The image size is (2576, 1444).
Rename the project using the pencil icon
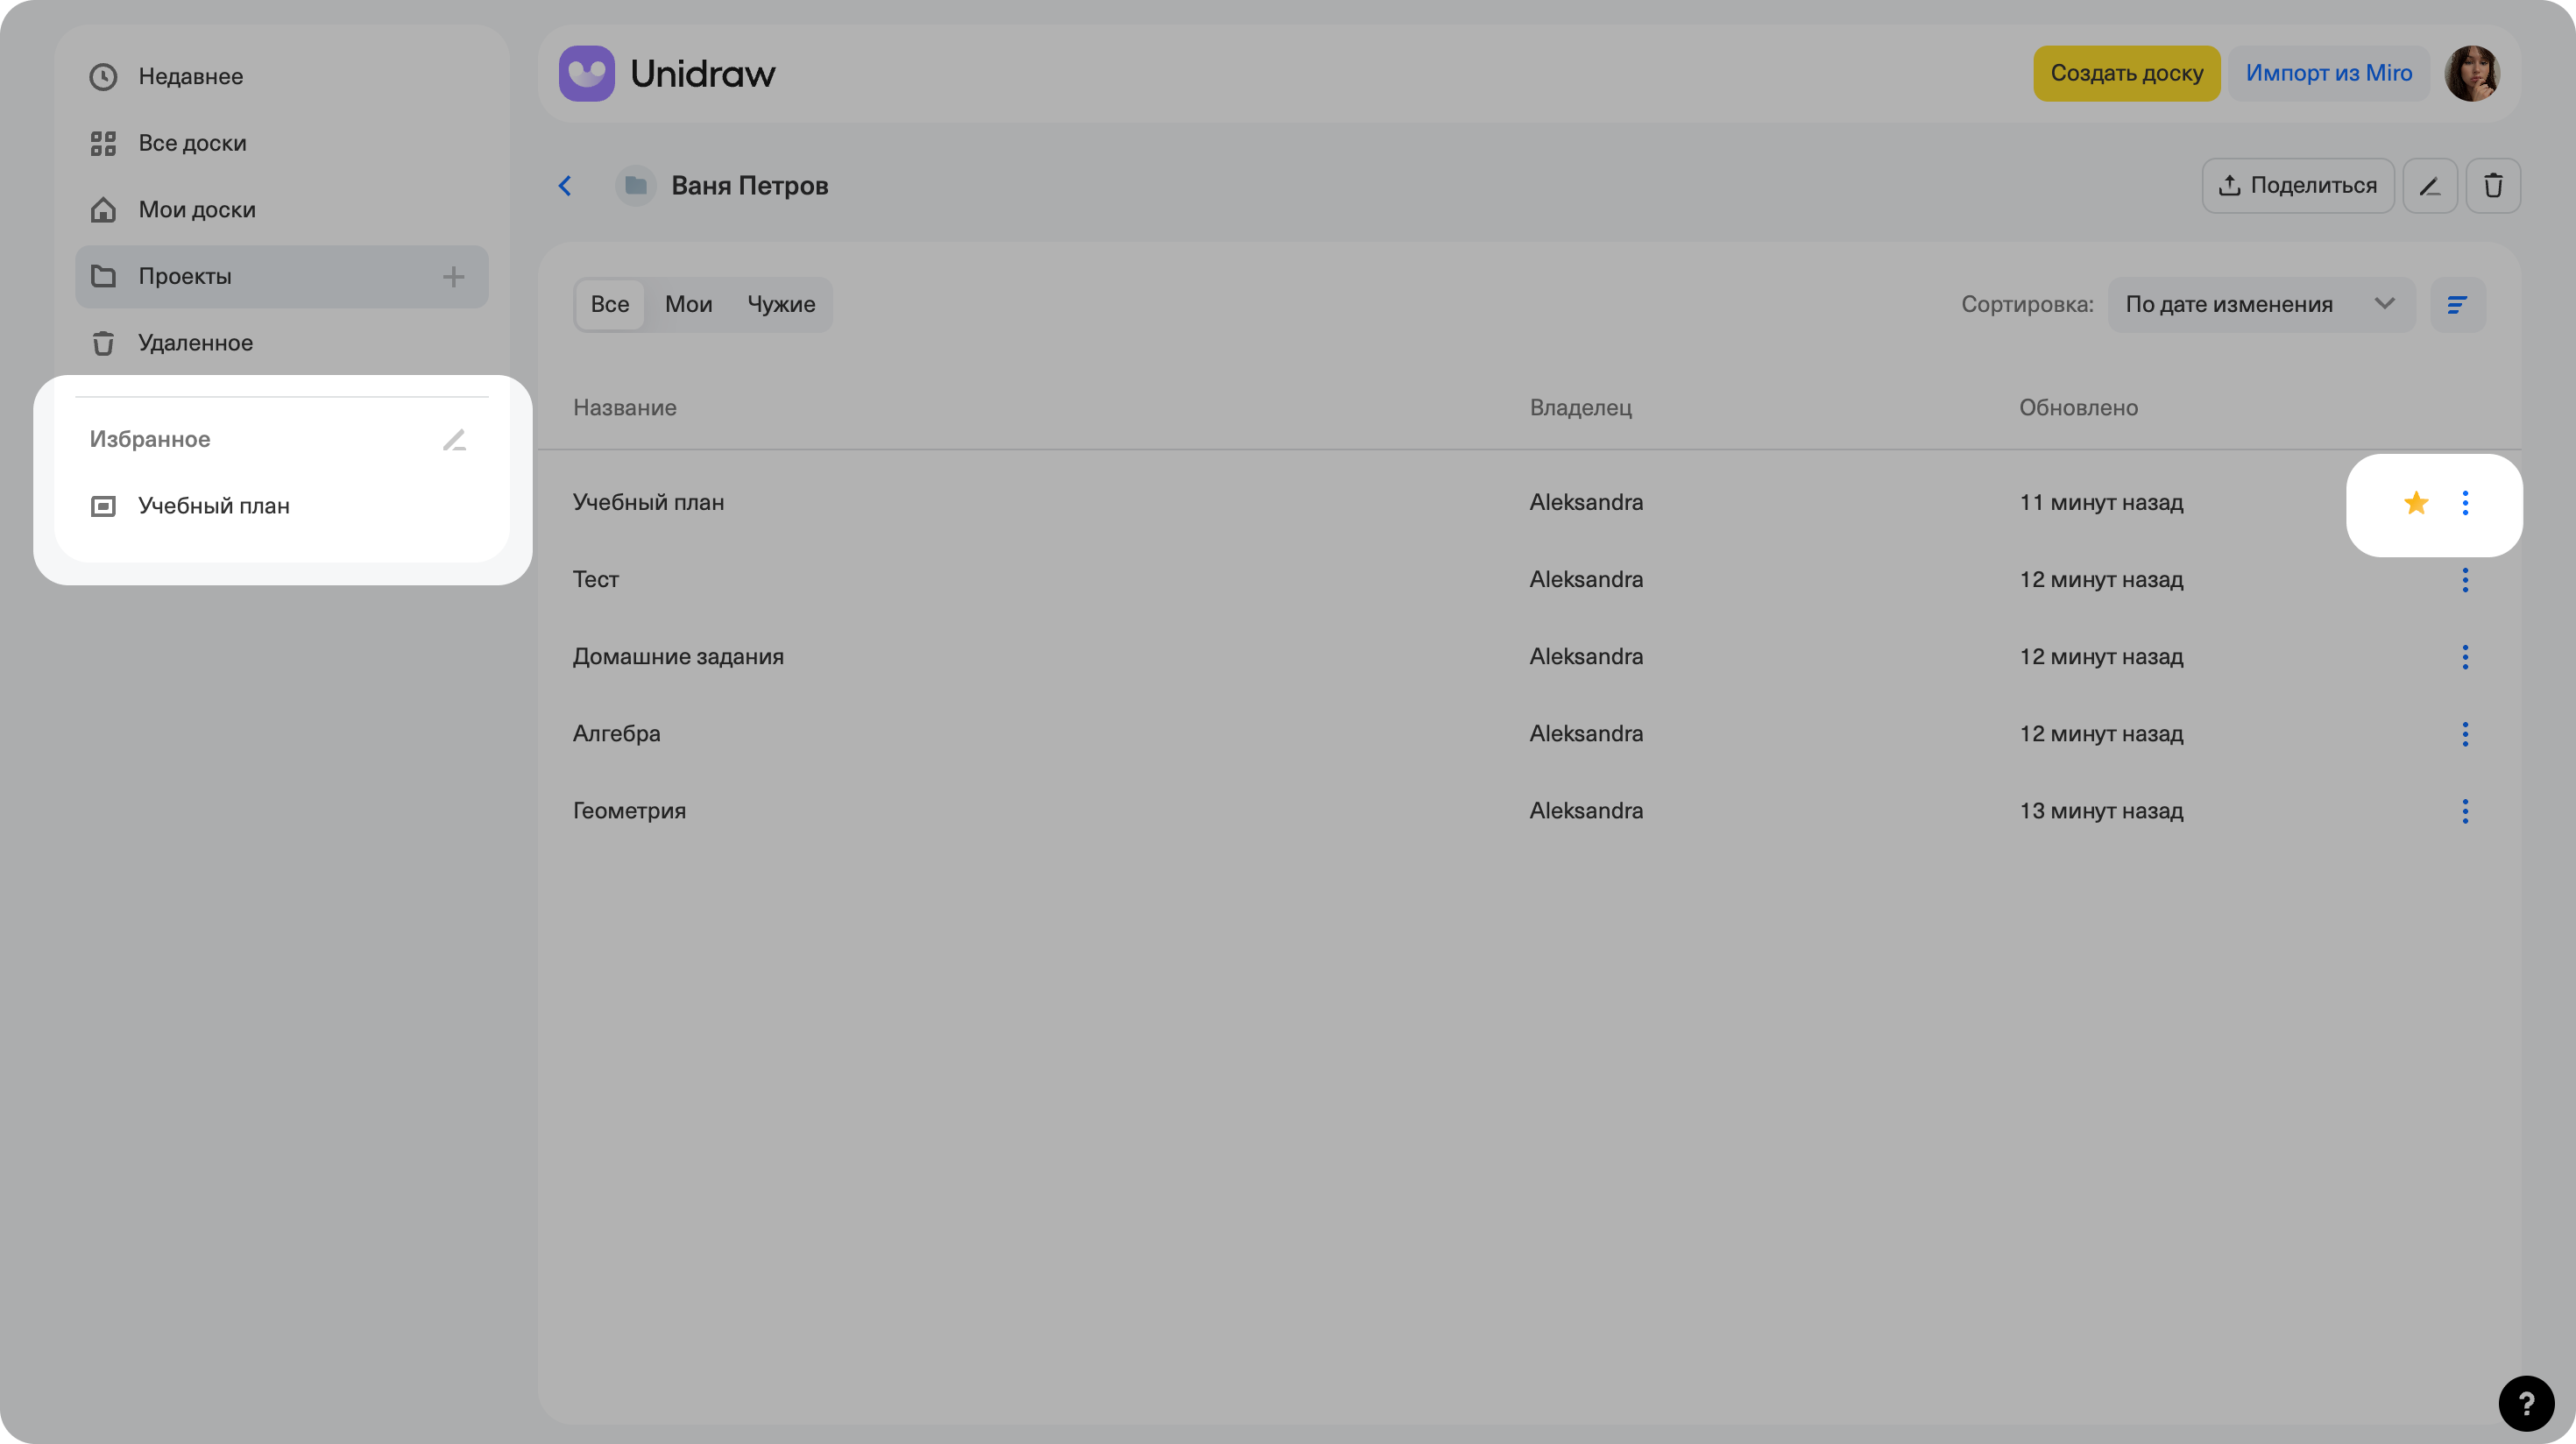click(2429, 186)
